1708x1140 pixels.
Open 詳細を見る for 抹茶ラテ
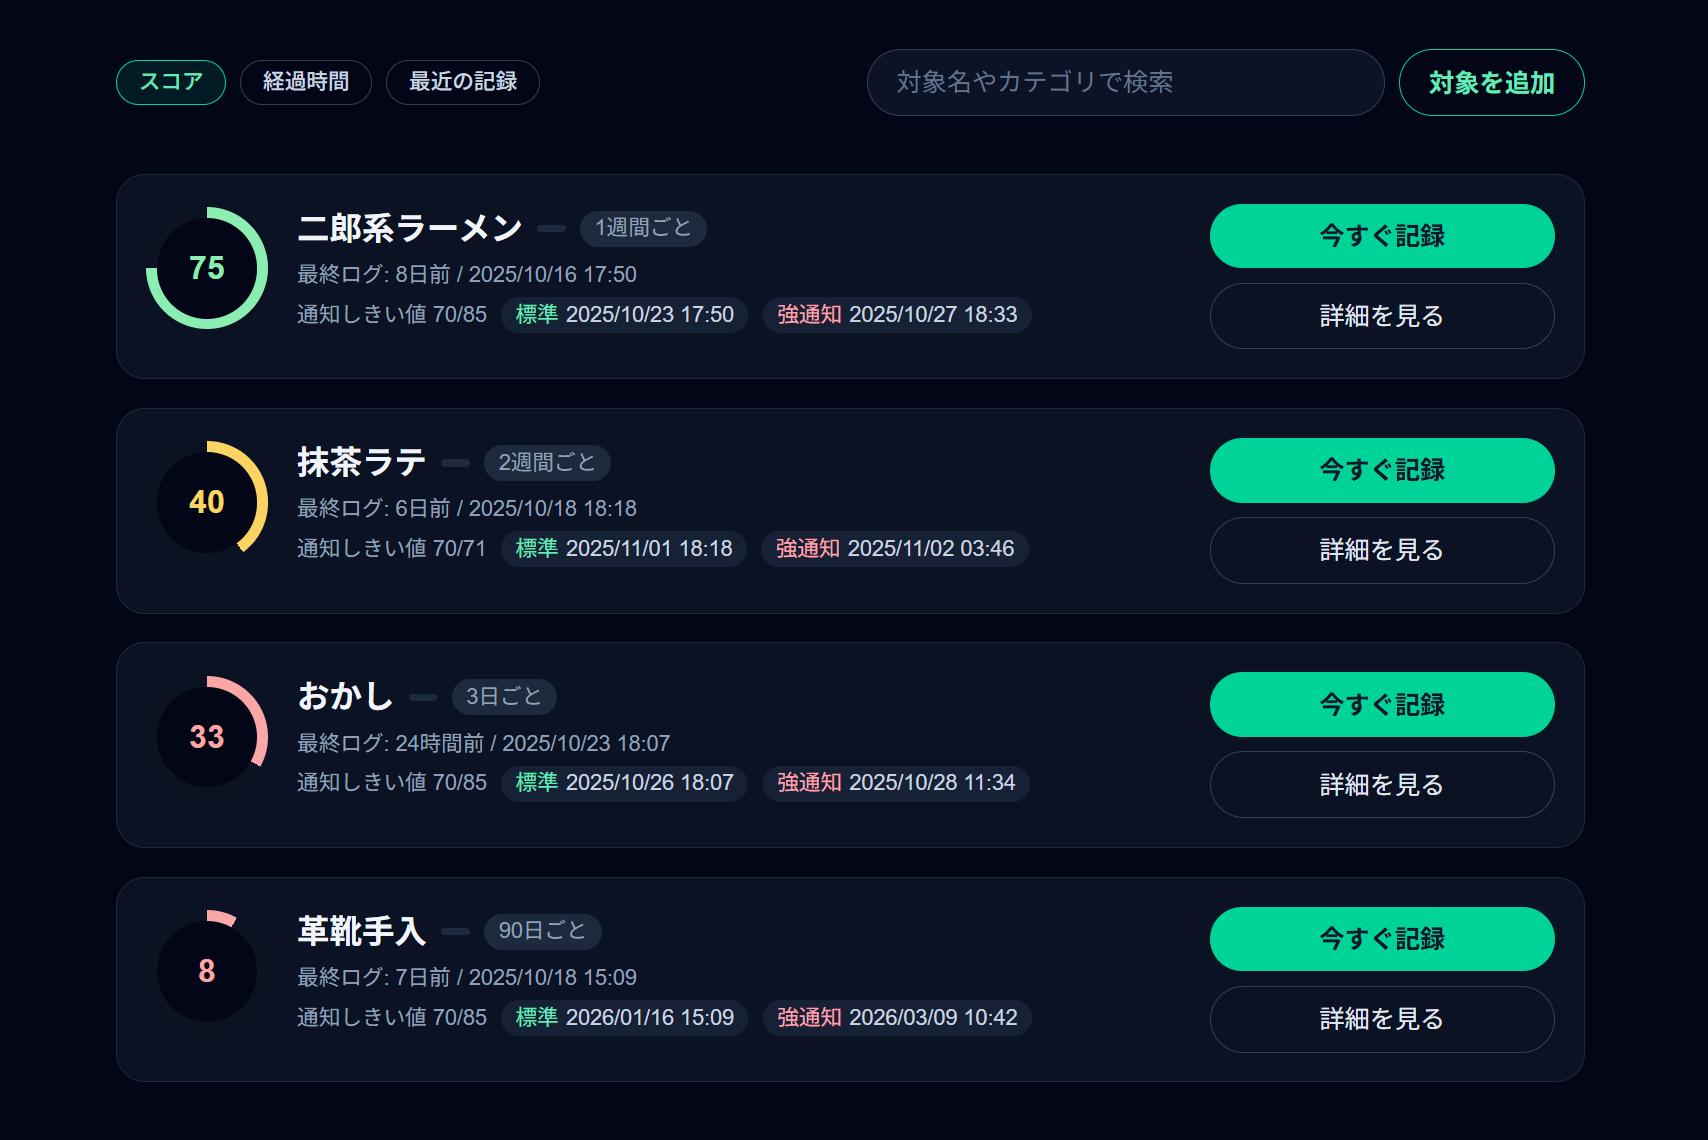[x=1381, y=550]
